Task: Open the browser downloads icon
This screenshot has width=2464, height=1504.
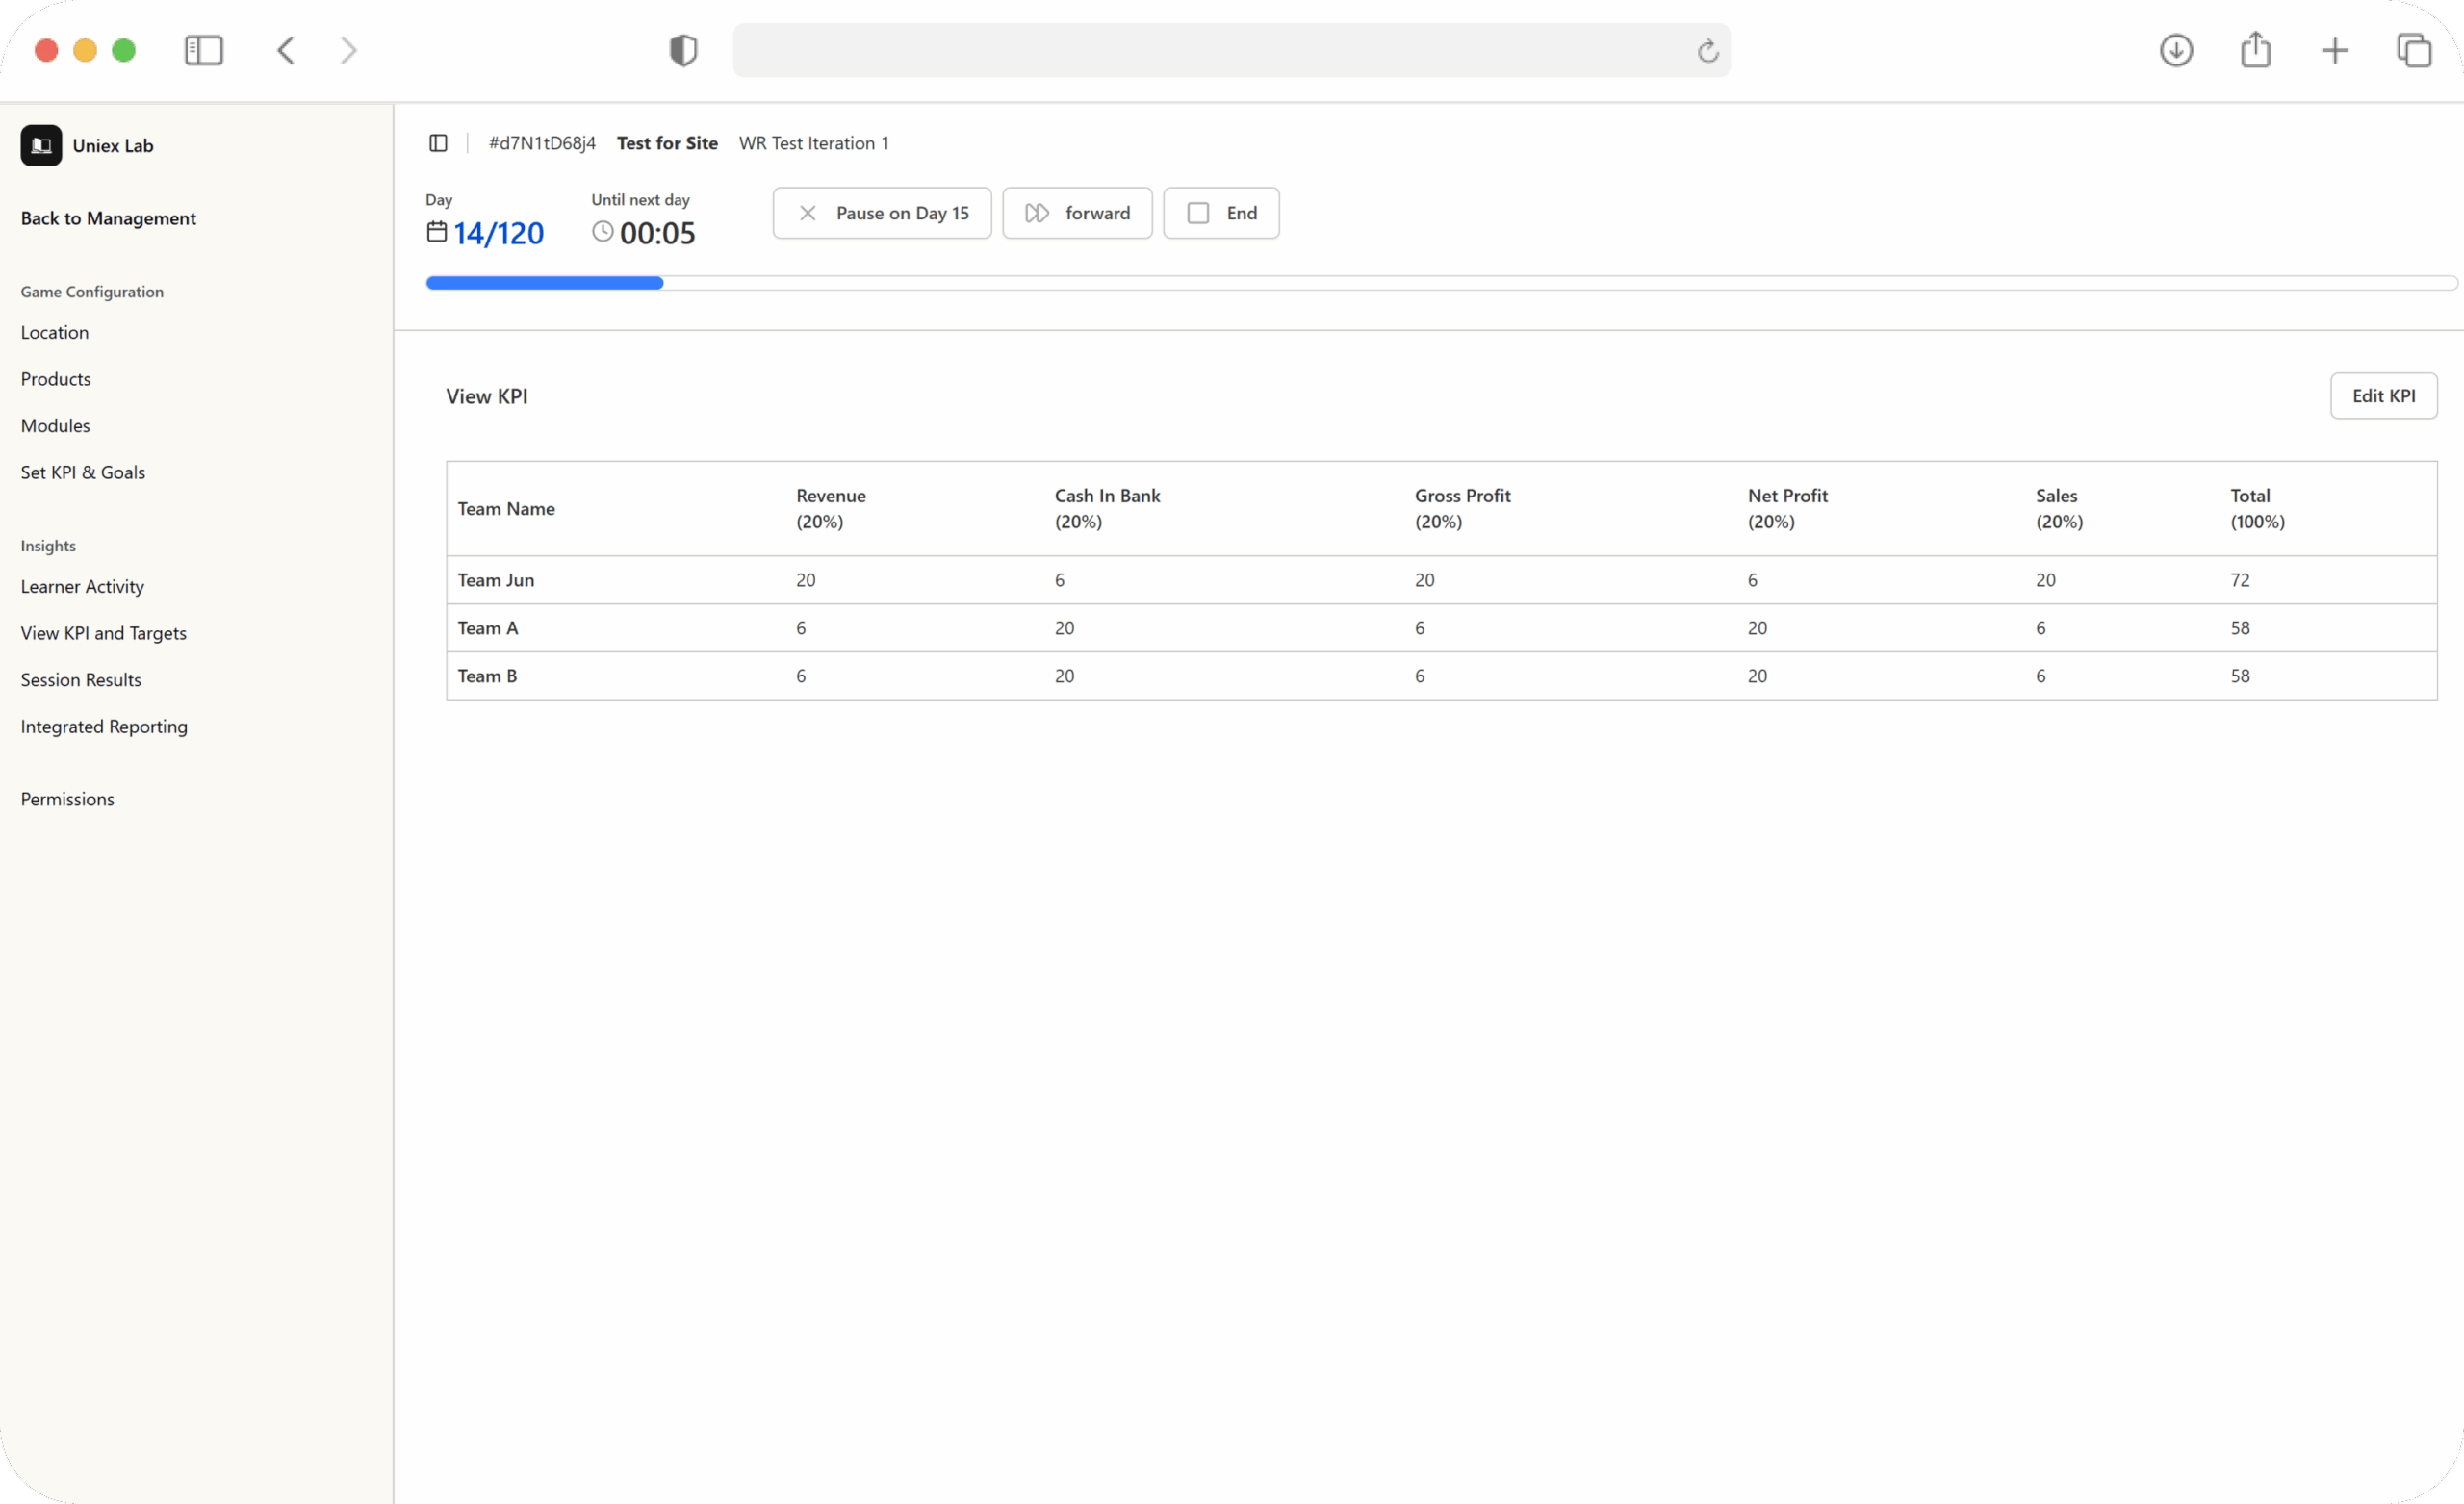Action: 2176,50
